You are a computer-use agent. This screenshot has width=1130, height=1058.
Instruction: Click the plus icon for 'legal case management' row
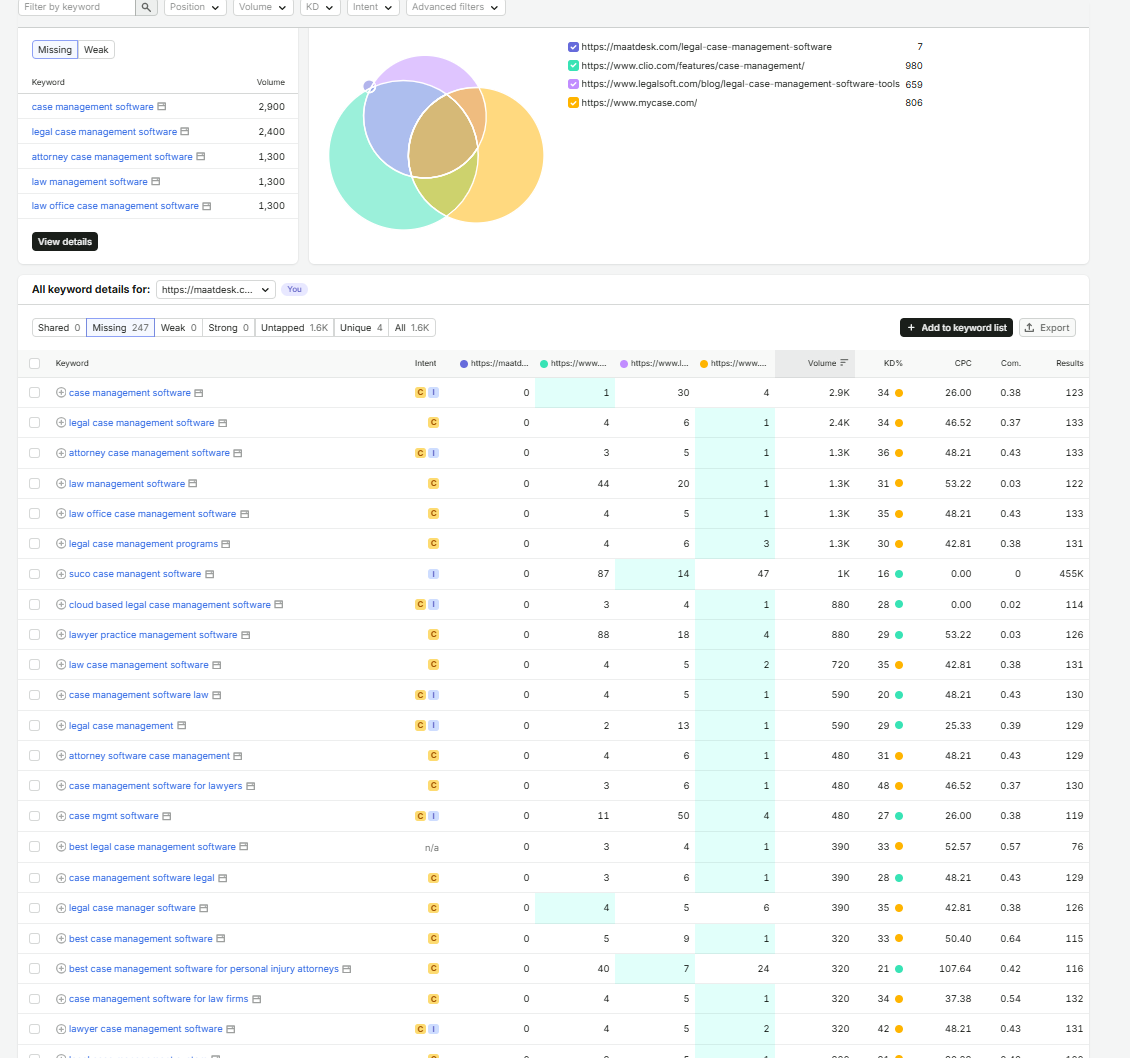point(61,726)
